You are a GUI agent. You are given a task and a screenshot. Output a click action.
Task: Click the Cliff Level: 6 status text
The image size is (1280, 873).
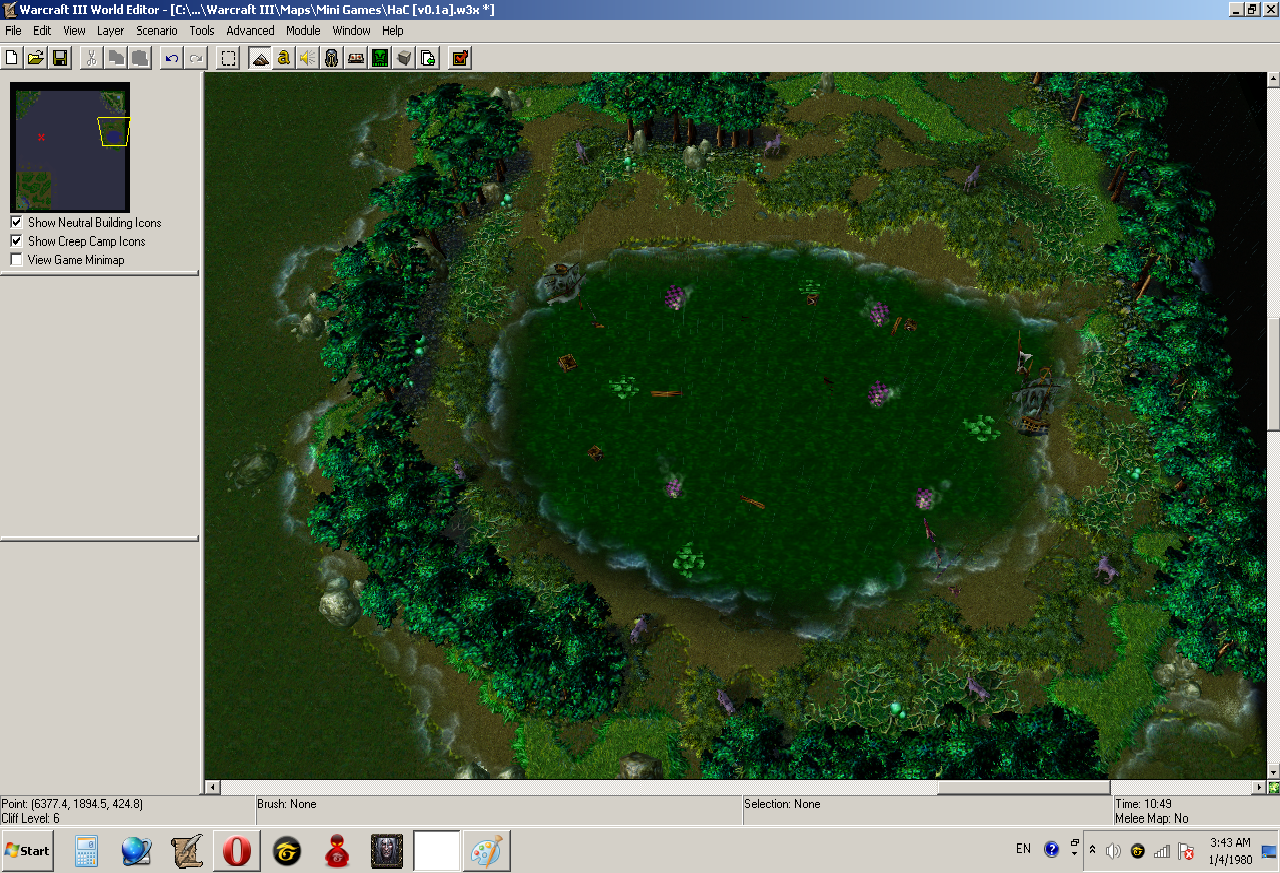point(31,818)
